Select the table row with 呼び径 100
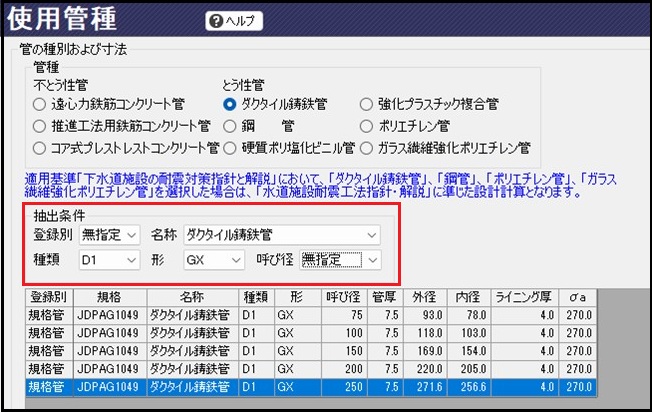Screen dimensions: 652x412 coord(311,333)
